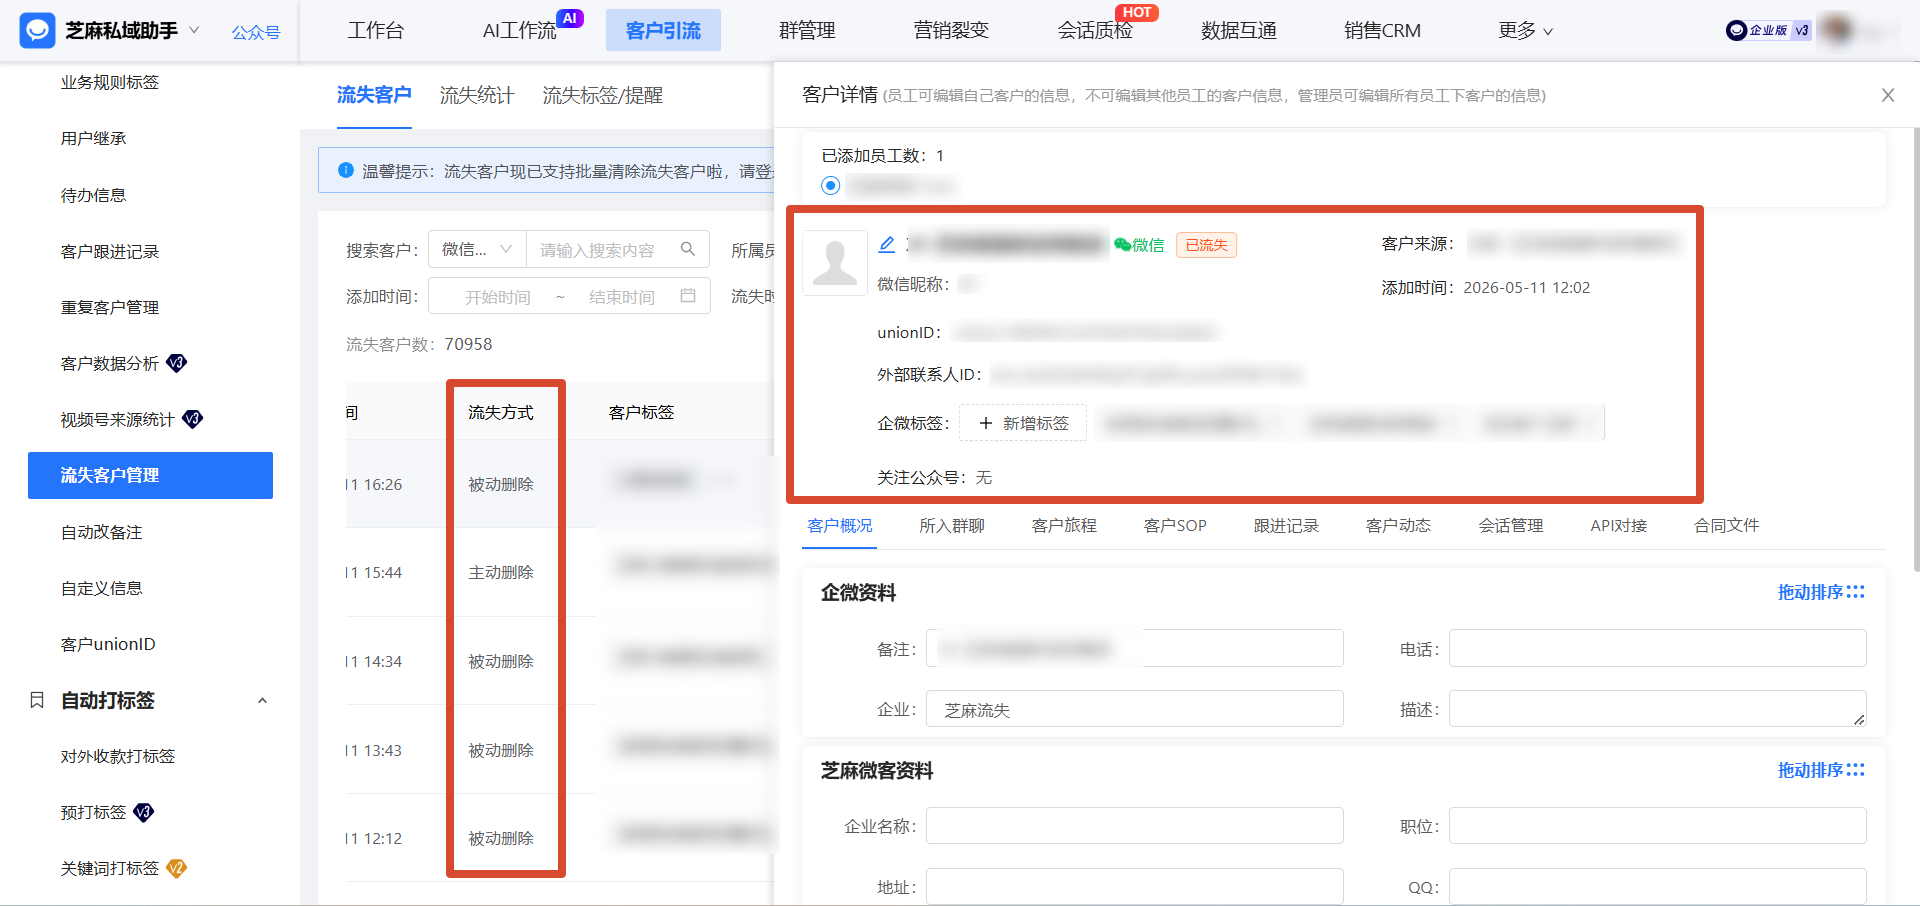The width and height of the screenshot is (1920, 906).
Task: Click the badge icon beside 客户数据分析
Action: 177,363
